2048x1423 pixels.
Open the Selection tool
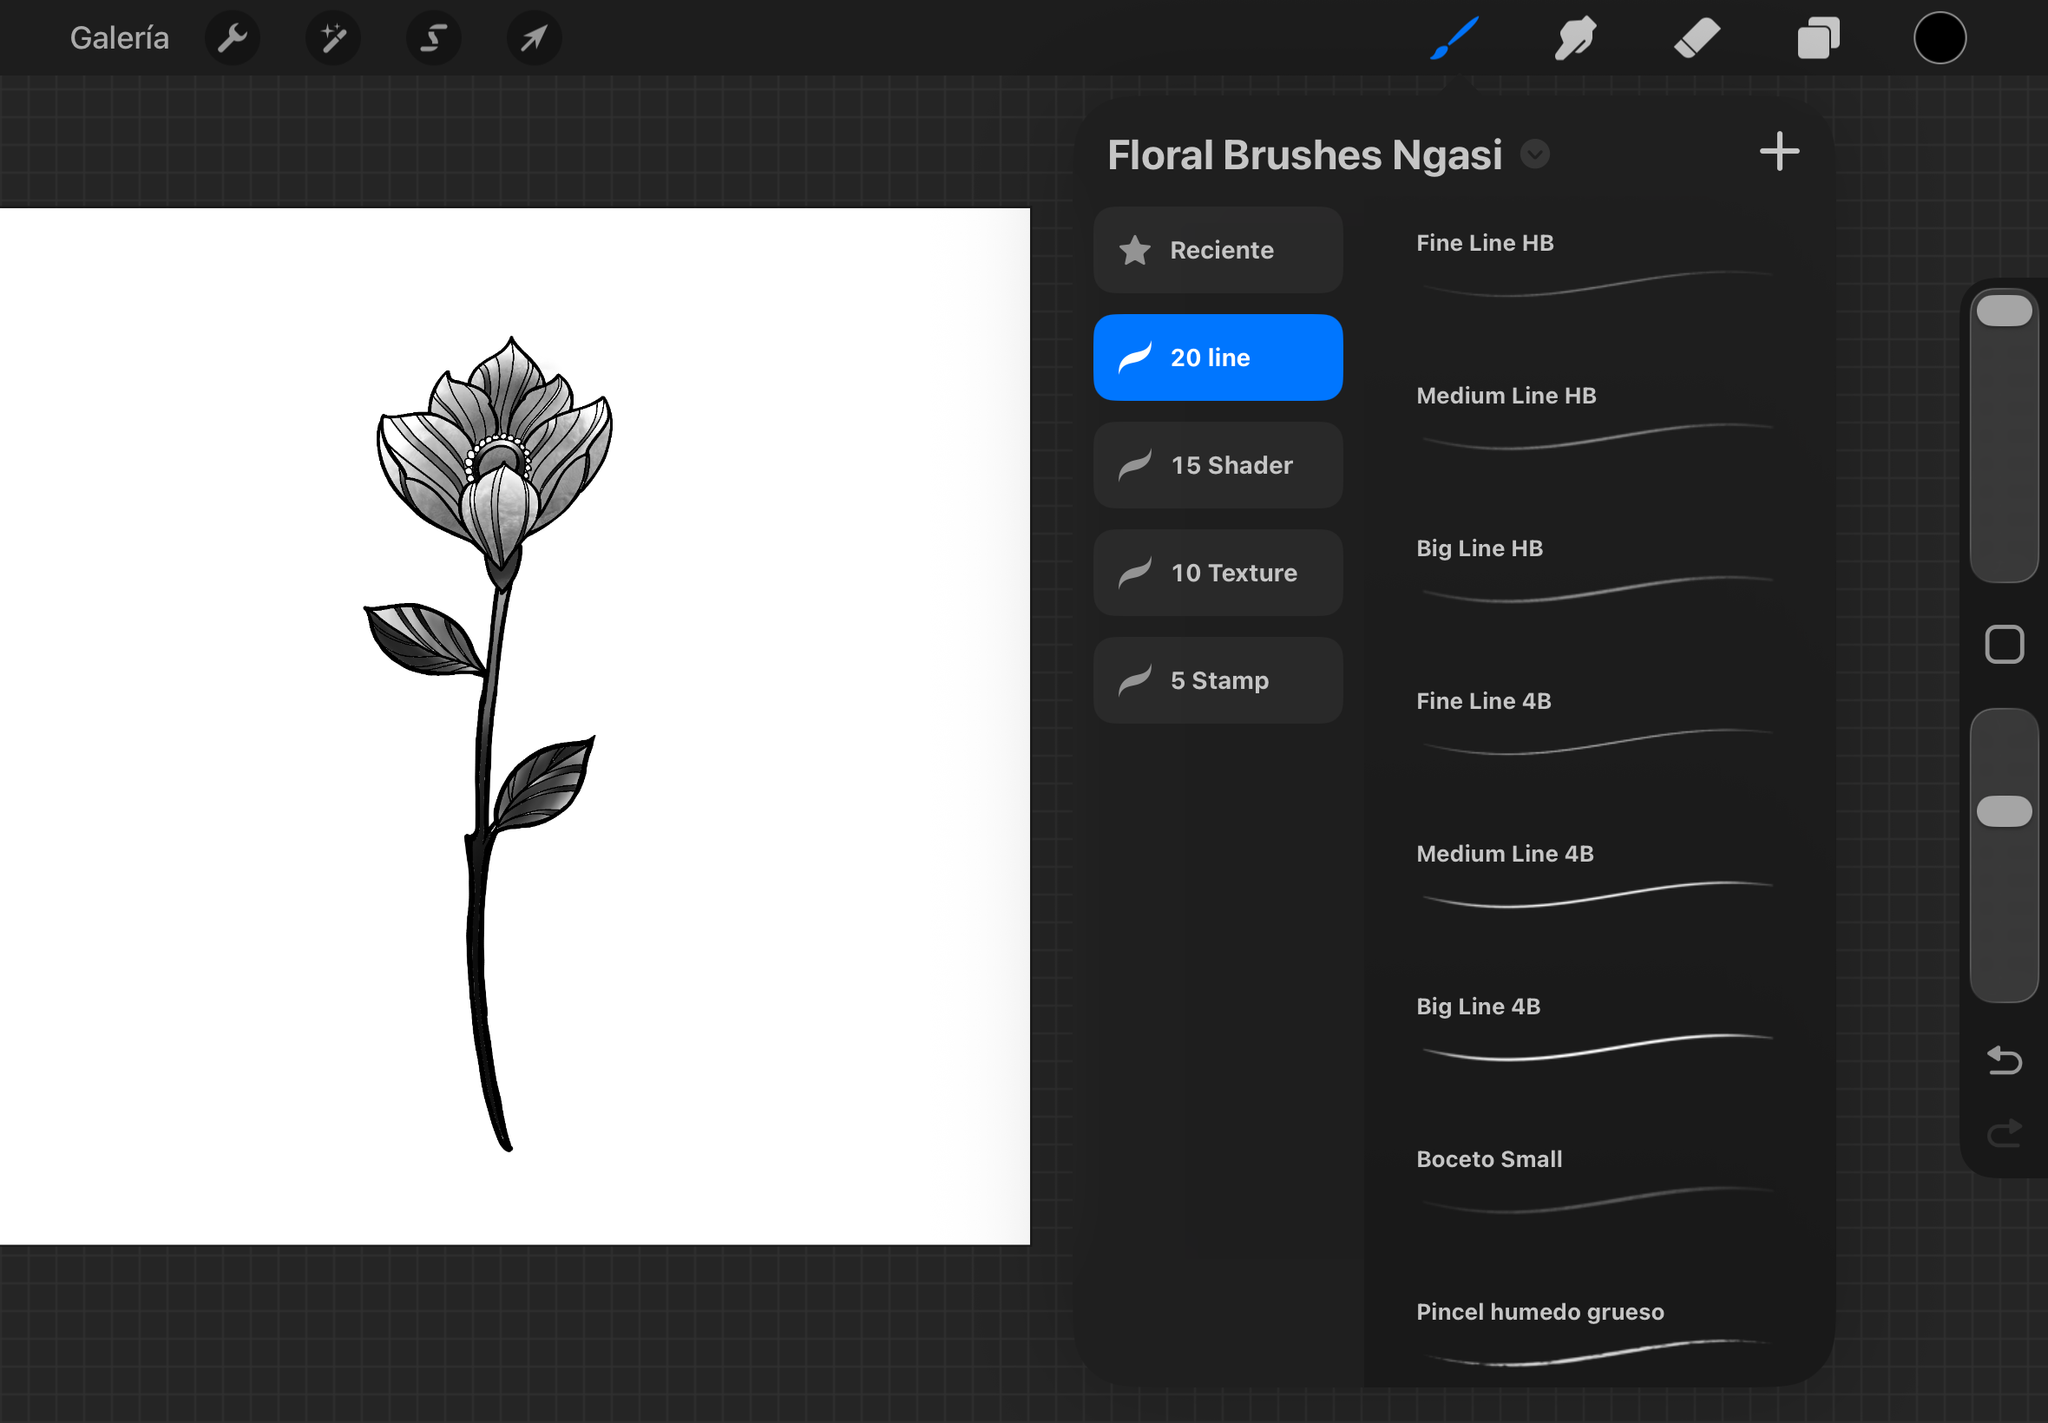point(433,38)
